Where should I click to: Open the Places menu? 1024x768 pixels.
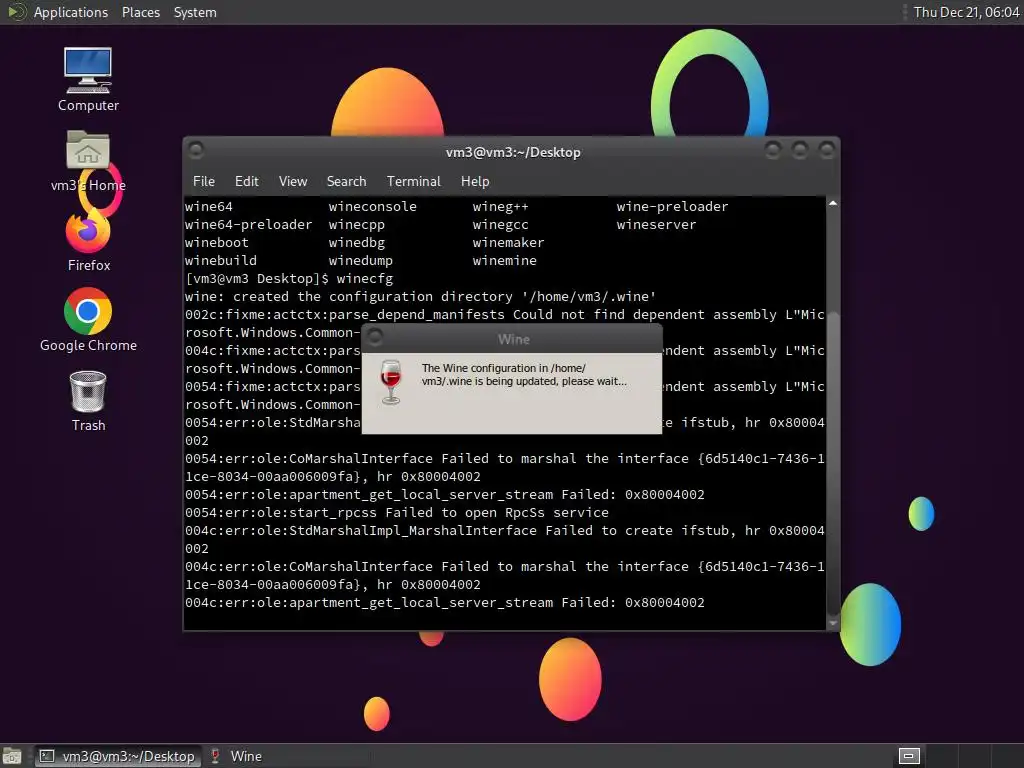click(140, 12)
